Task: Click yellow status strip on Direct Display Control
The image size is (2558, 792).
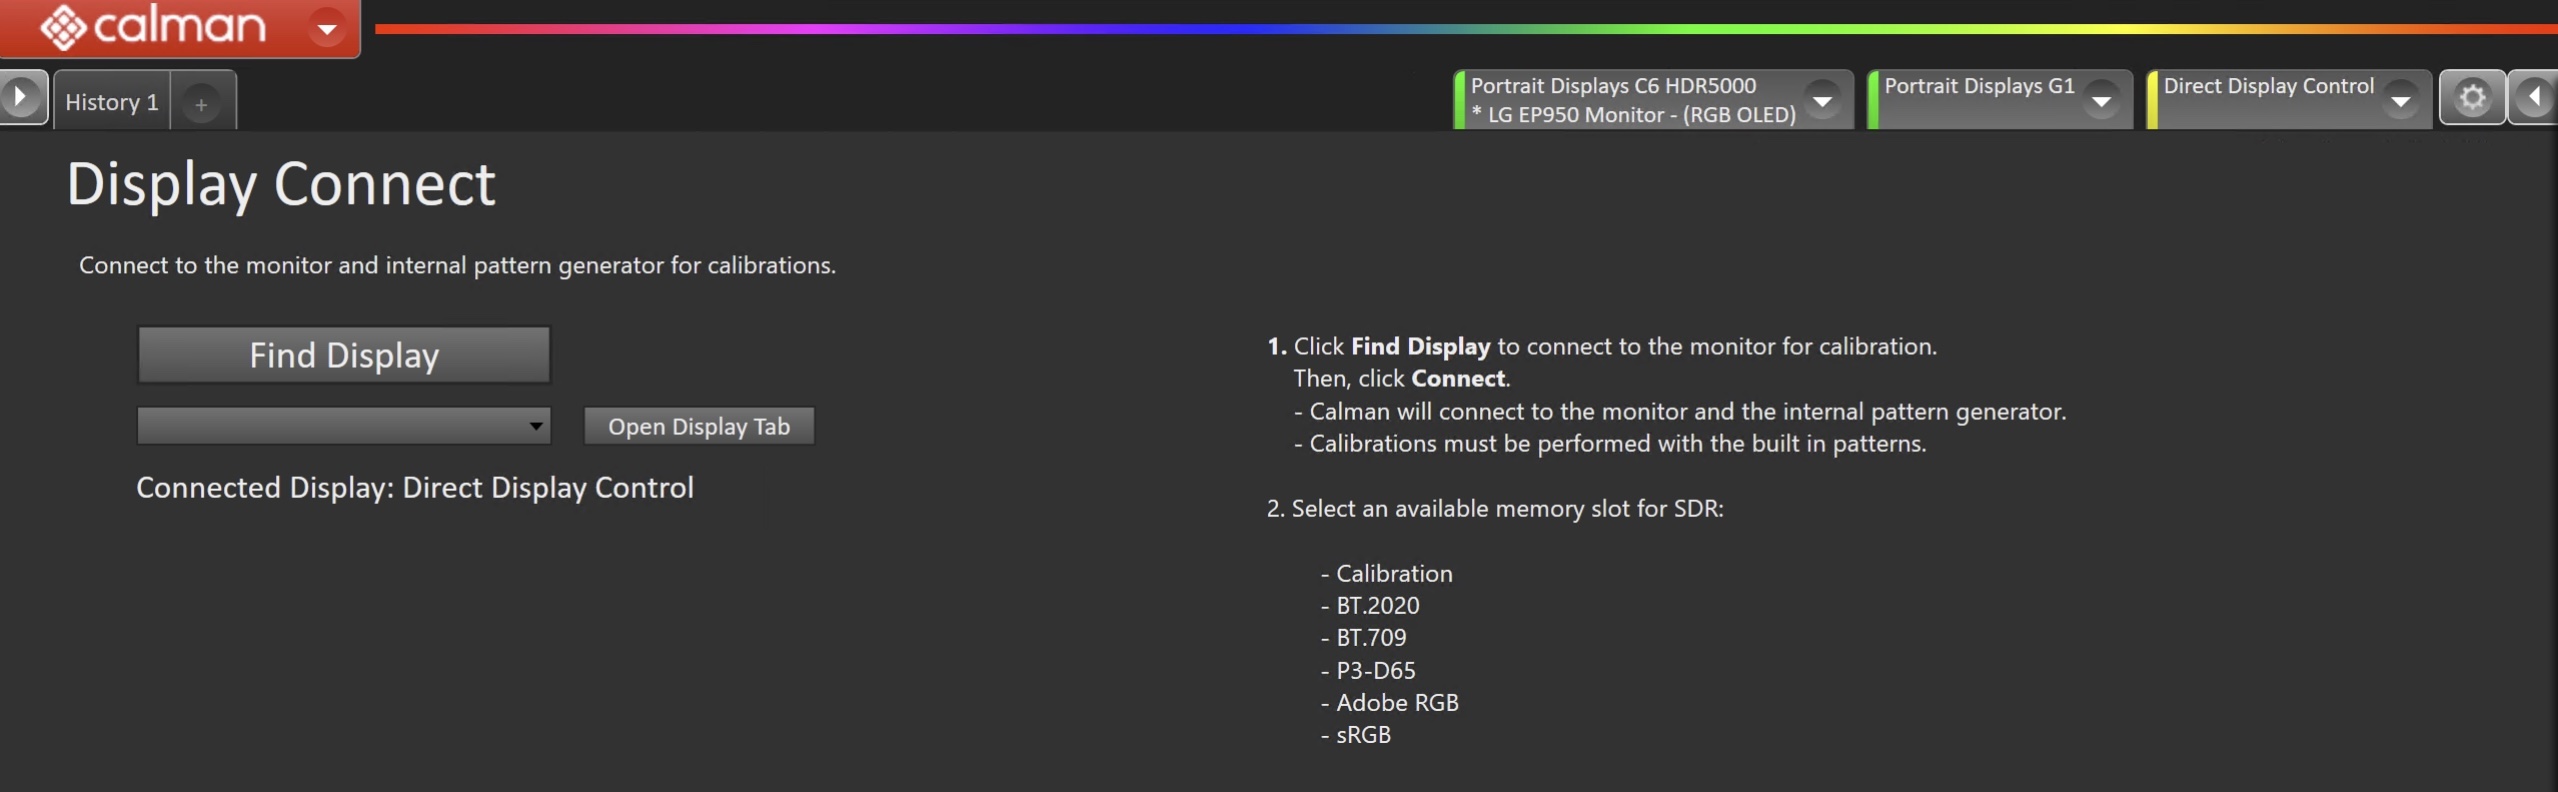Action: tap(2153, 100)
